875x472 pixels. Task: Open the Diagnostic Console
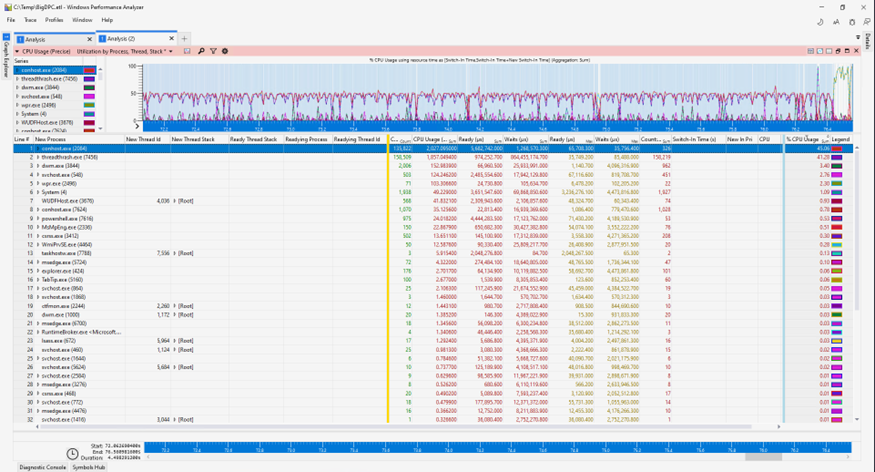42,468
